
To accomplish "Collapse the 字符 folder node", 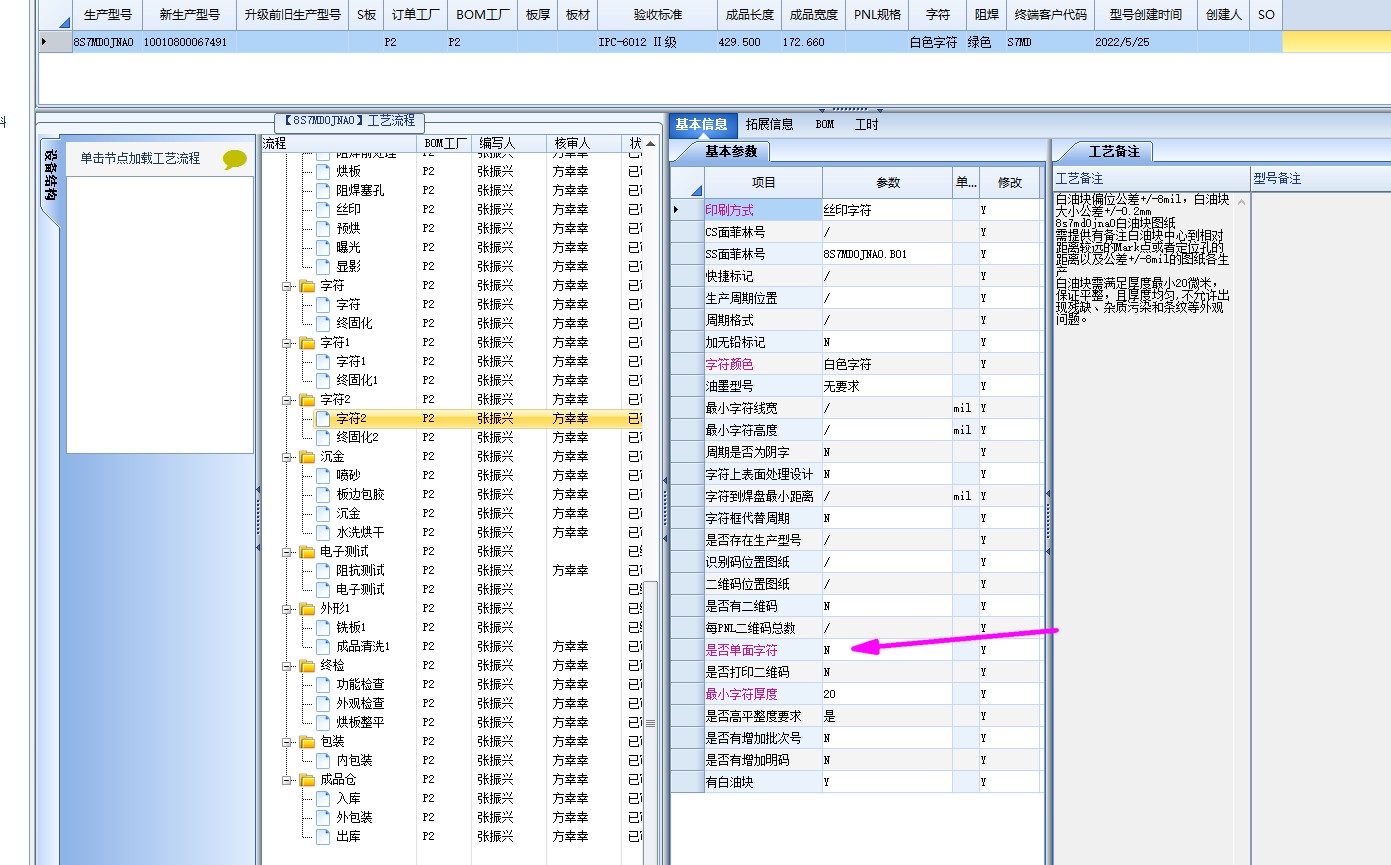I will (287, 286).
